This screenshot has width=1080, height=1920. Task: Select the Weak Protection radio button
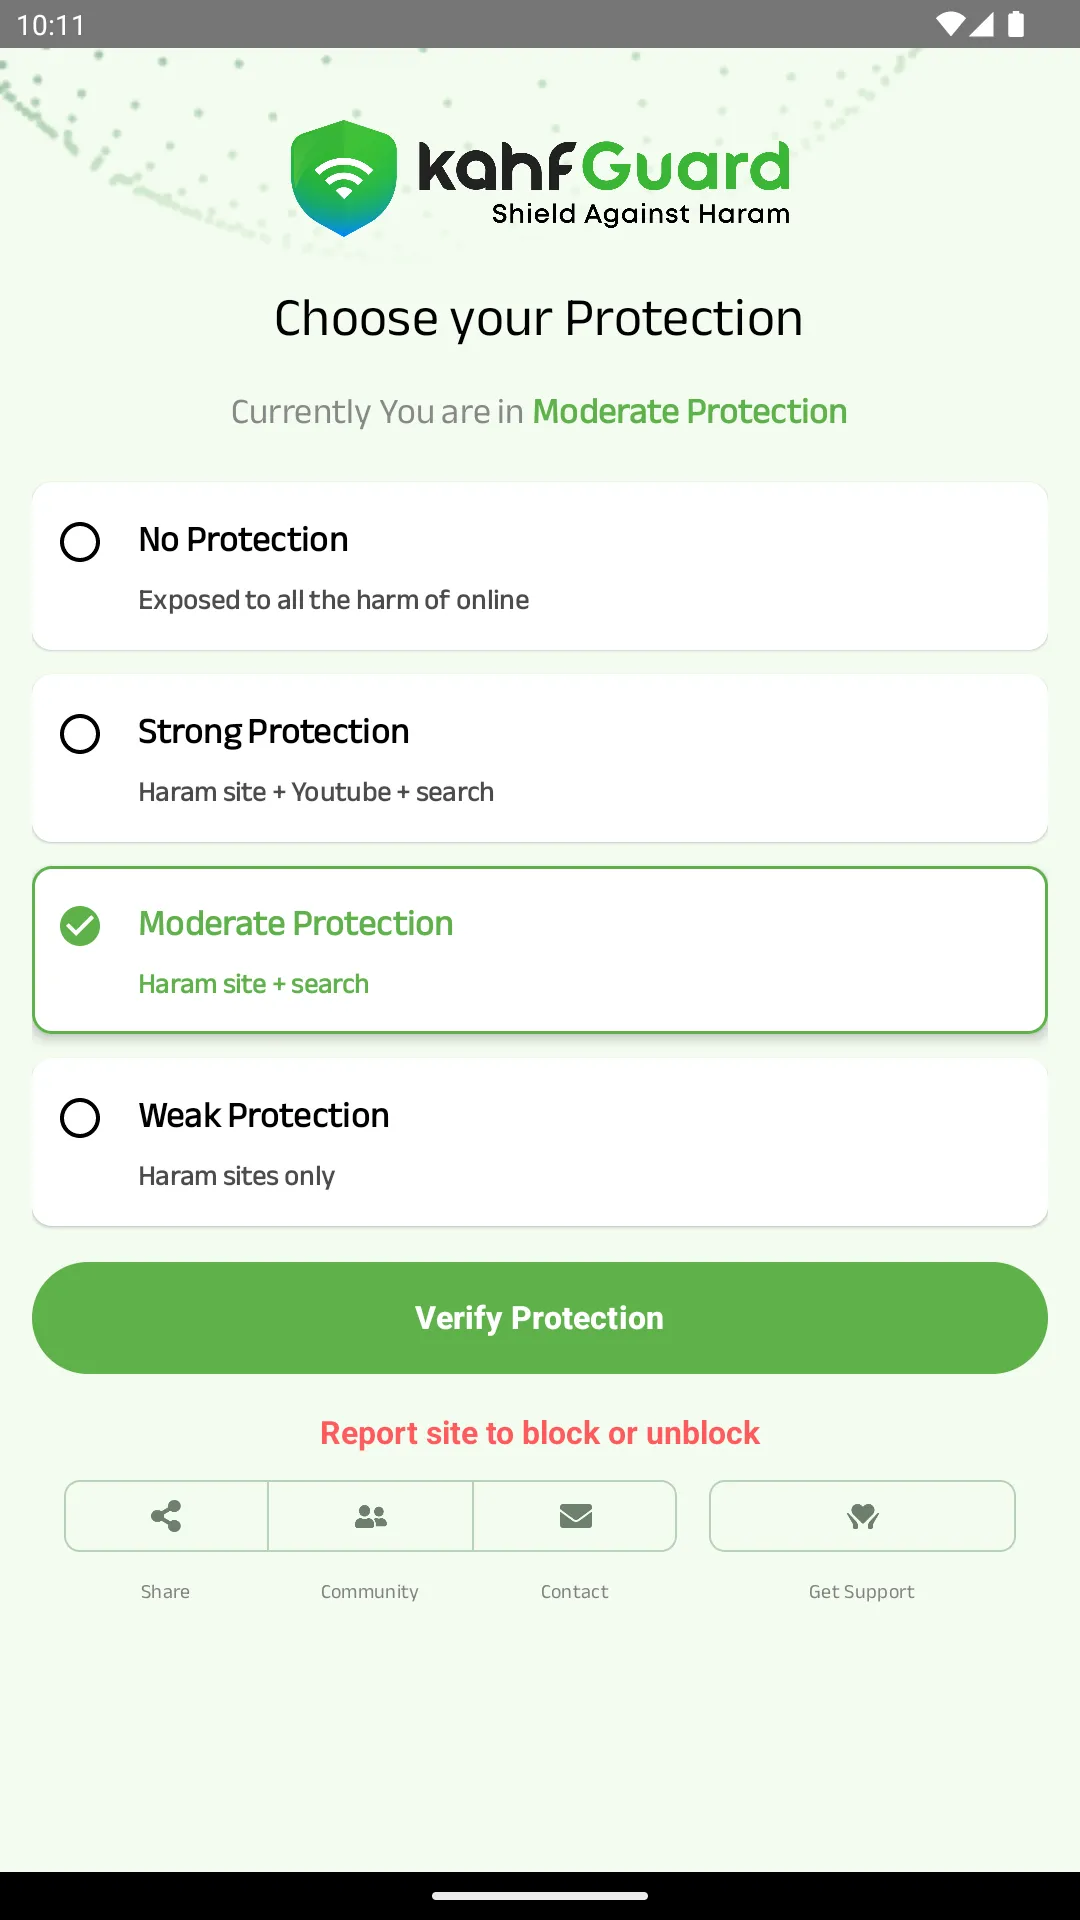pos(81,1119)
